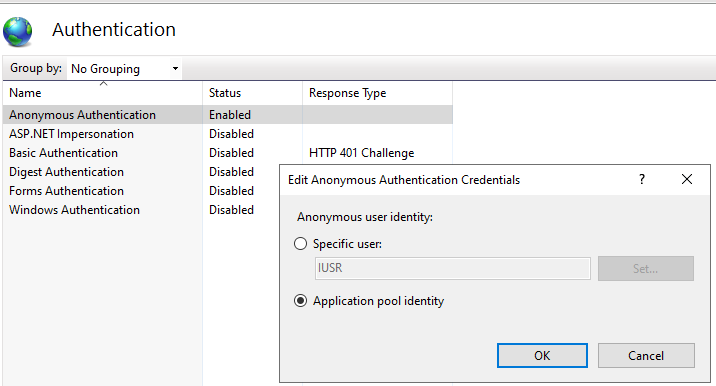Click the IUSR user name field
Viewport: 716px width, 386px height.
(x=453, y=268)
